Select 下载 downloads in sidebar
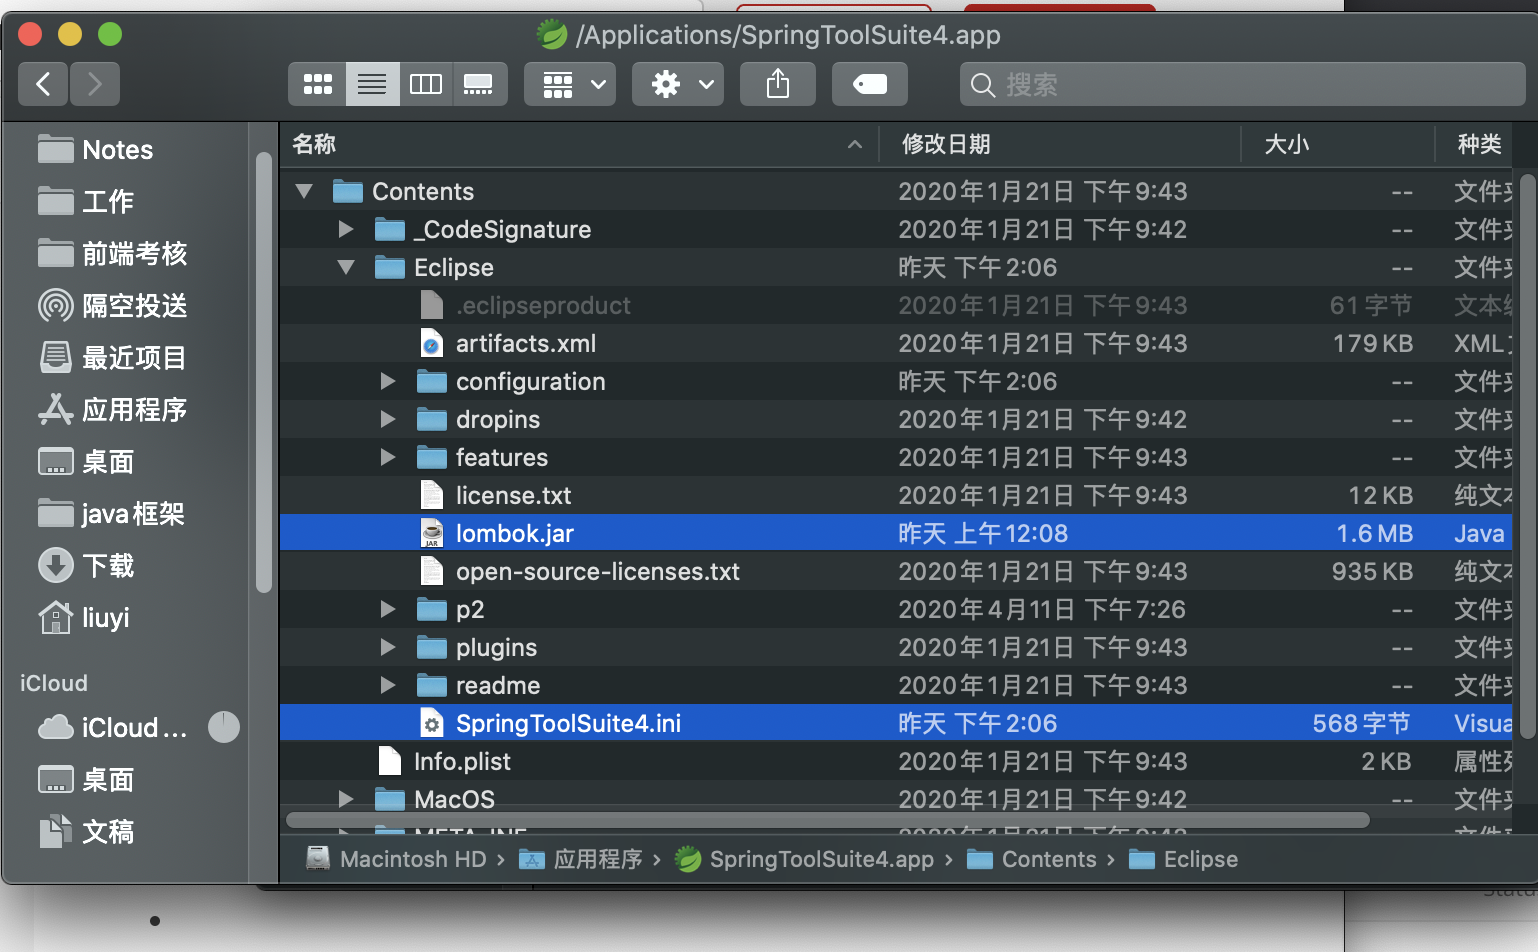This screenshot has height=952, width=1538. pyautogui.click(x=86, y=566)
